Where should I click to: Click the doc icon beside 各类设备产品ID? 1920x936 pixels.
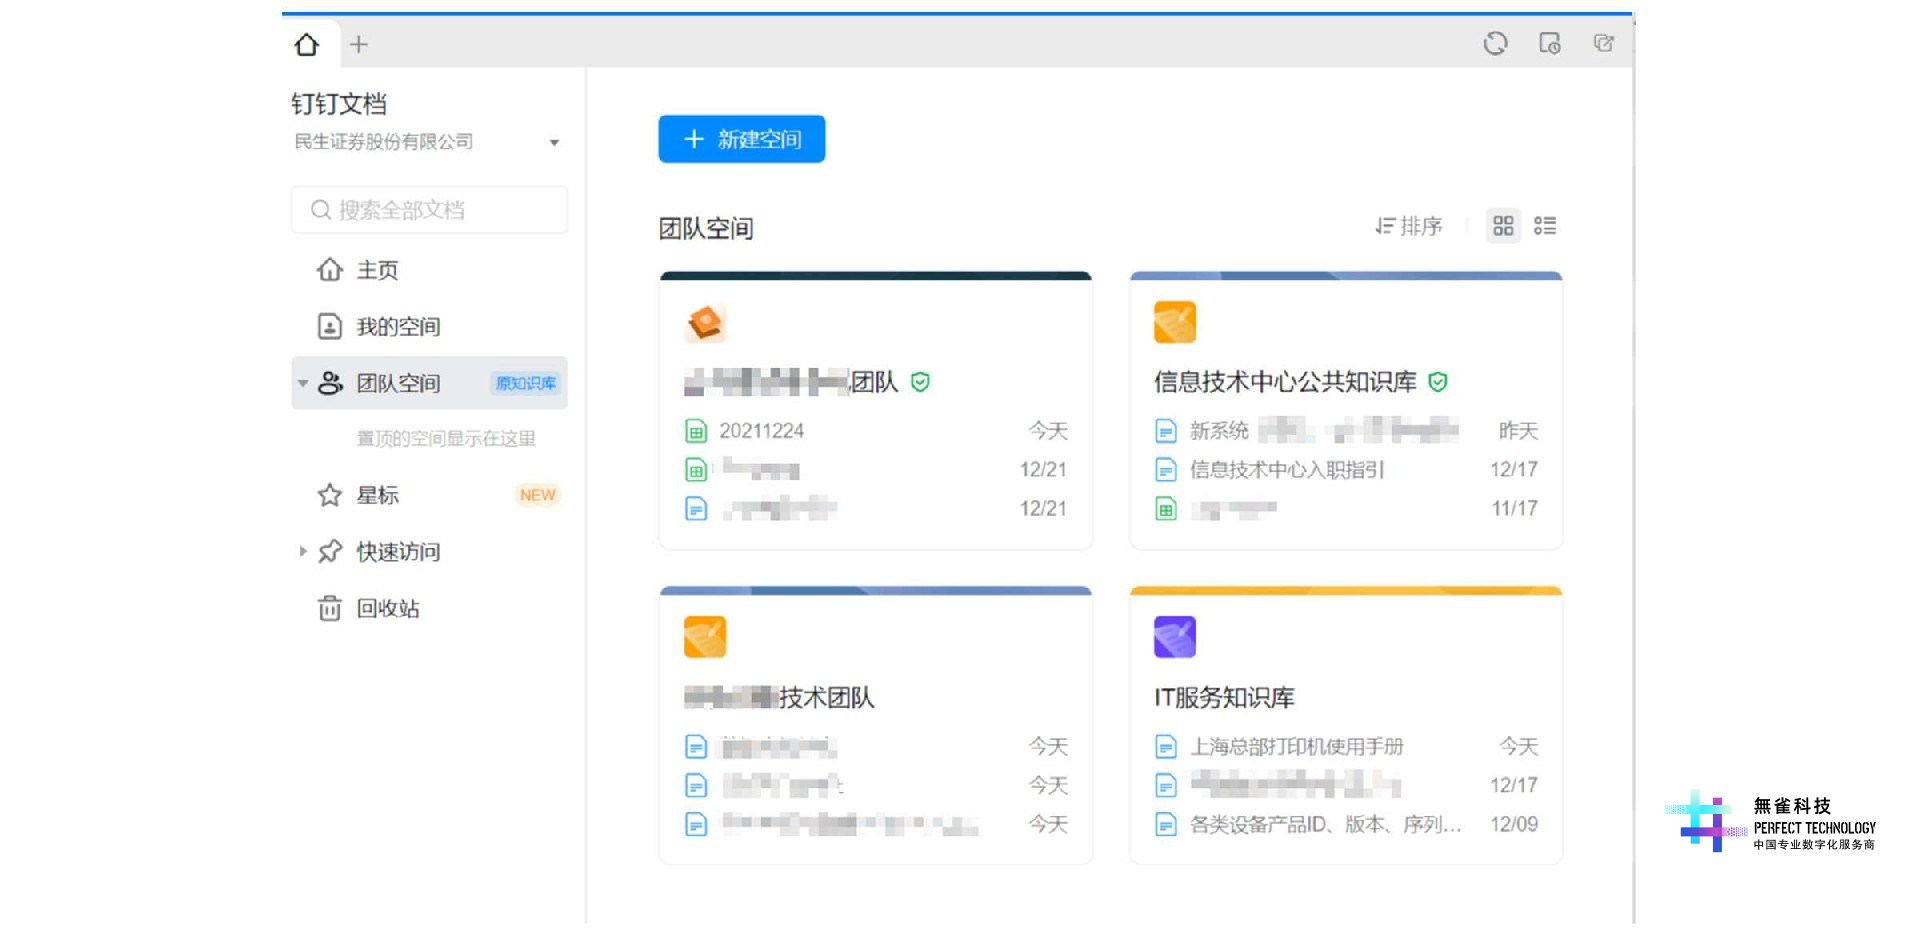point(1166,825)
